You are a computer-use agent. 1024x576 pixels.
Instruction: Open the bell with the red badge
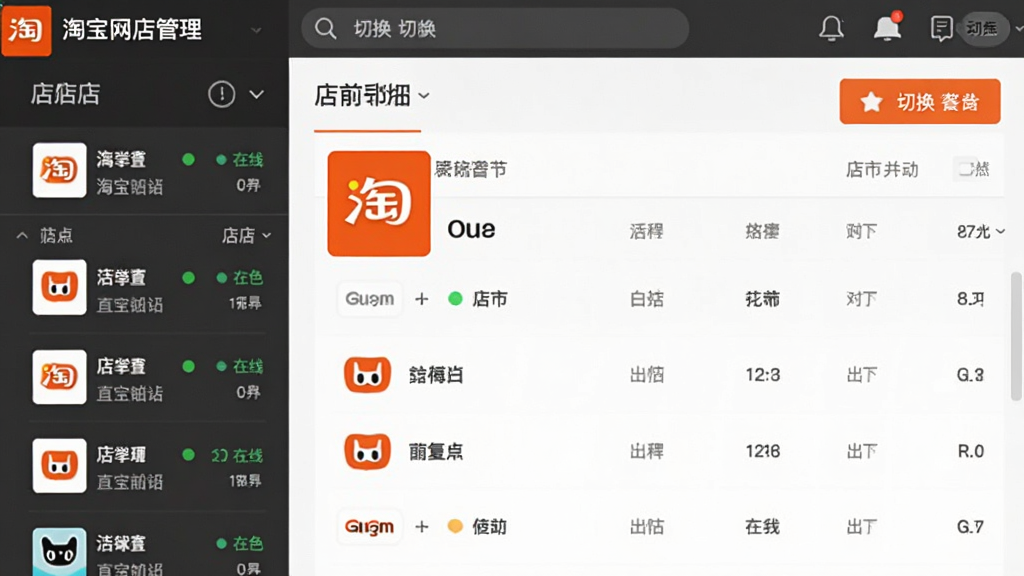coord(888,27)
